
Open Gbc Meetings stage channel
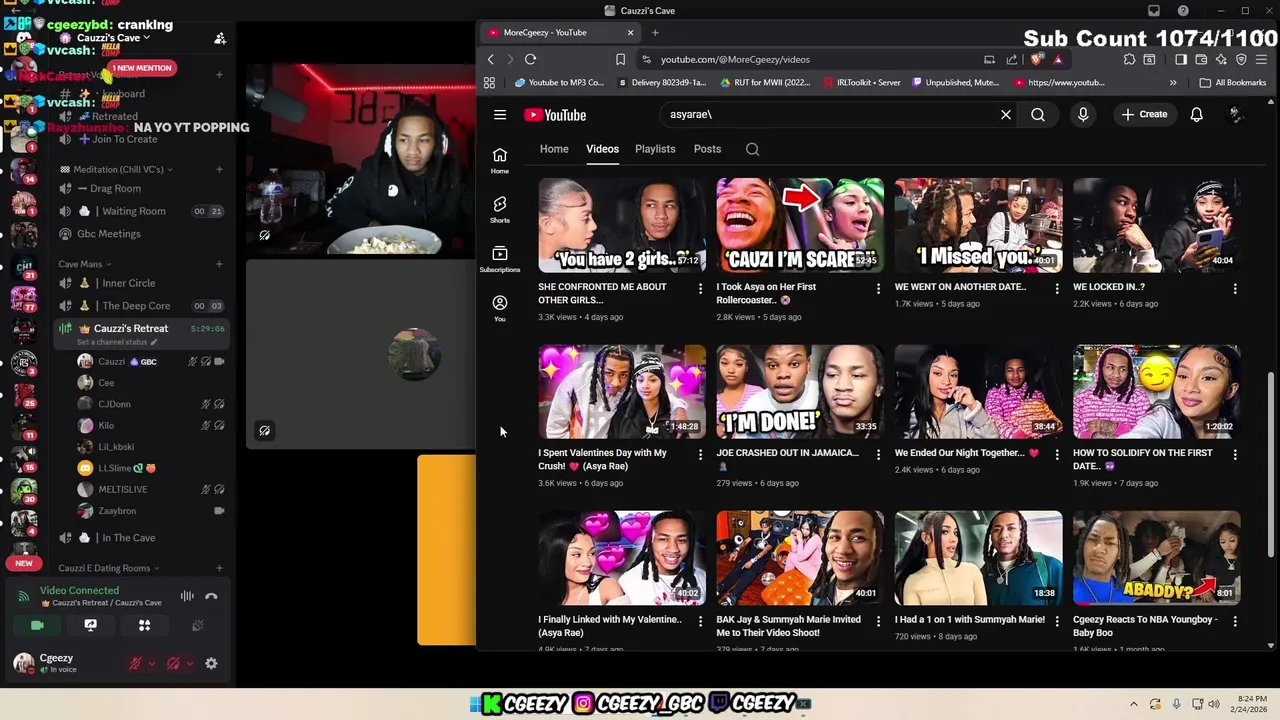coord(140,234)
